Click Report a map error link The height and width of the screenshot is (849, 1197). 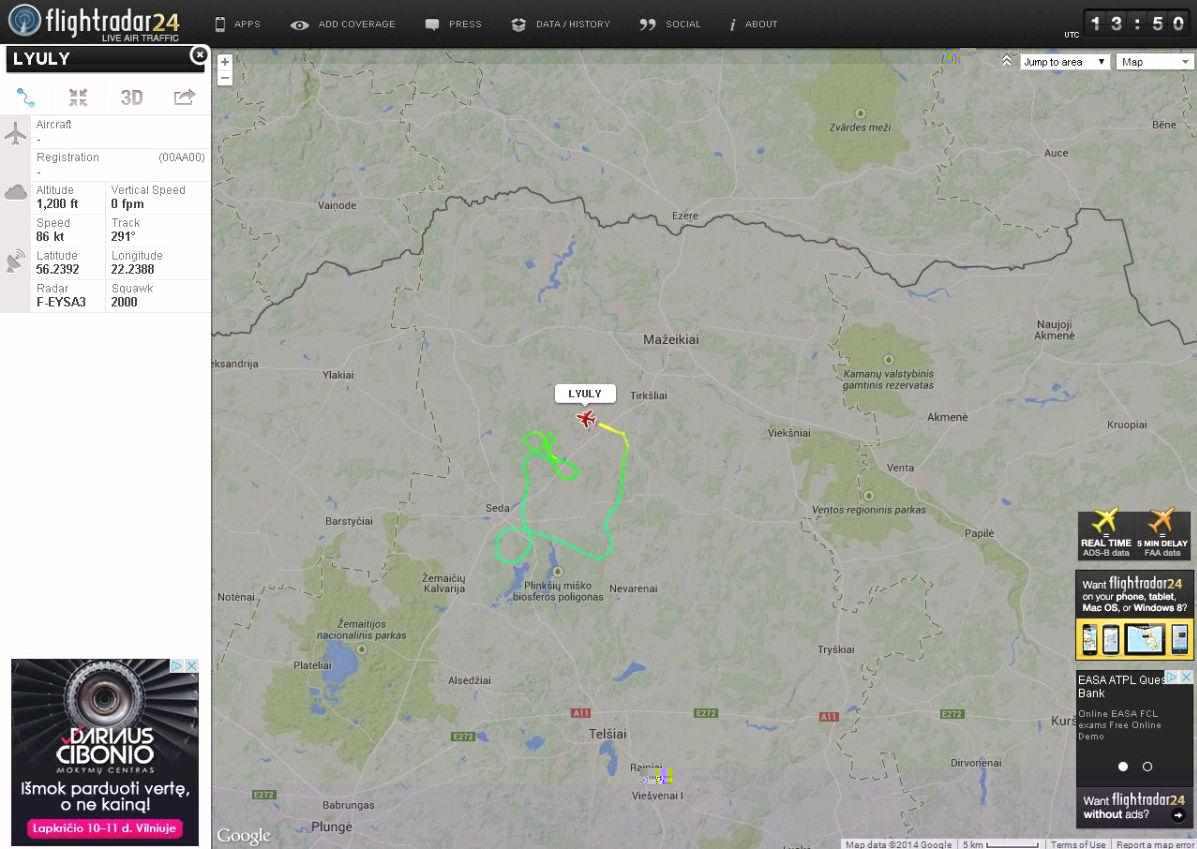coord(1154,844)
